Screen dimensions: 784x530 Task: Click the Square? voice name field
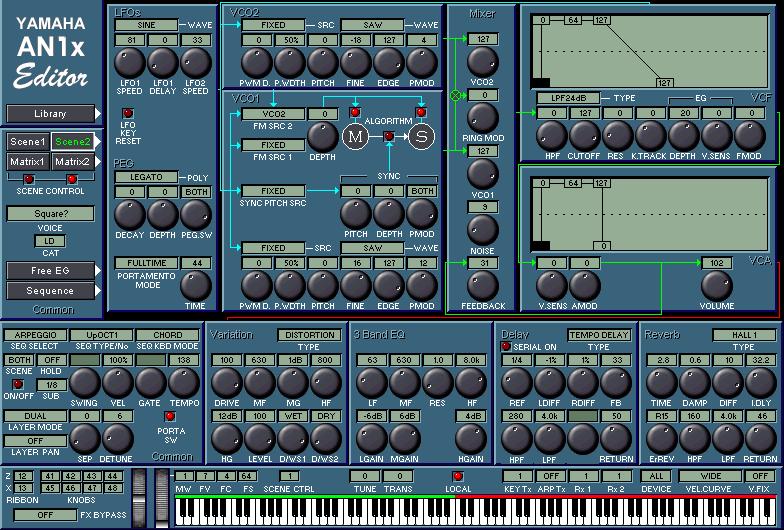(50, 214)
